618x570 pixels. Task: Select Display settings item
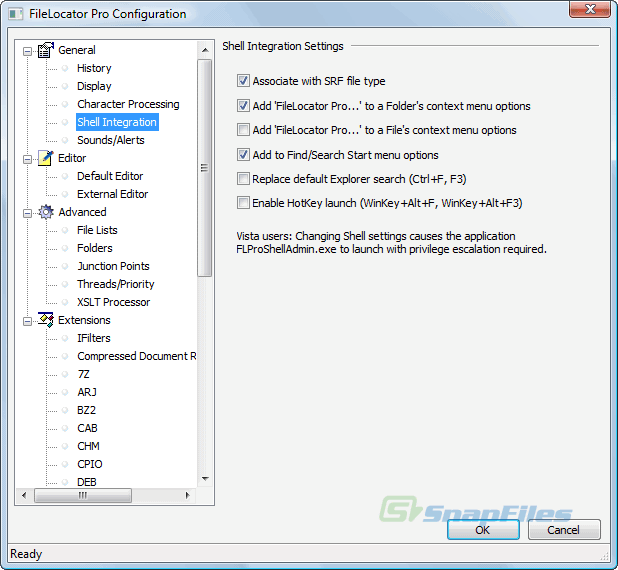94,86
